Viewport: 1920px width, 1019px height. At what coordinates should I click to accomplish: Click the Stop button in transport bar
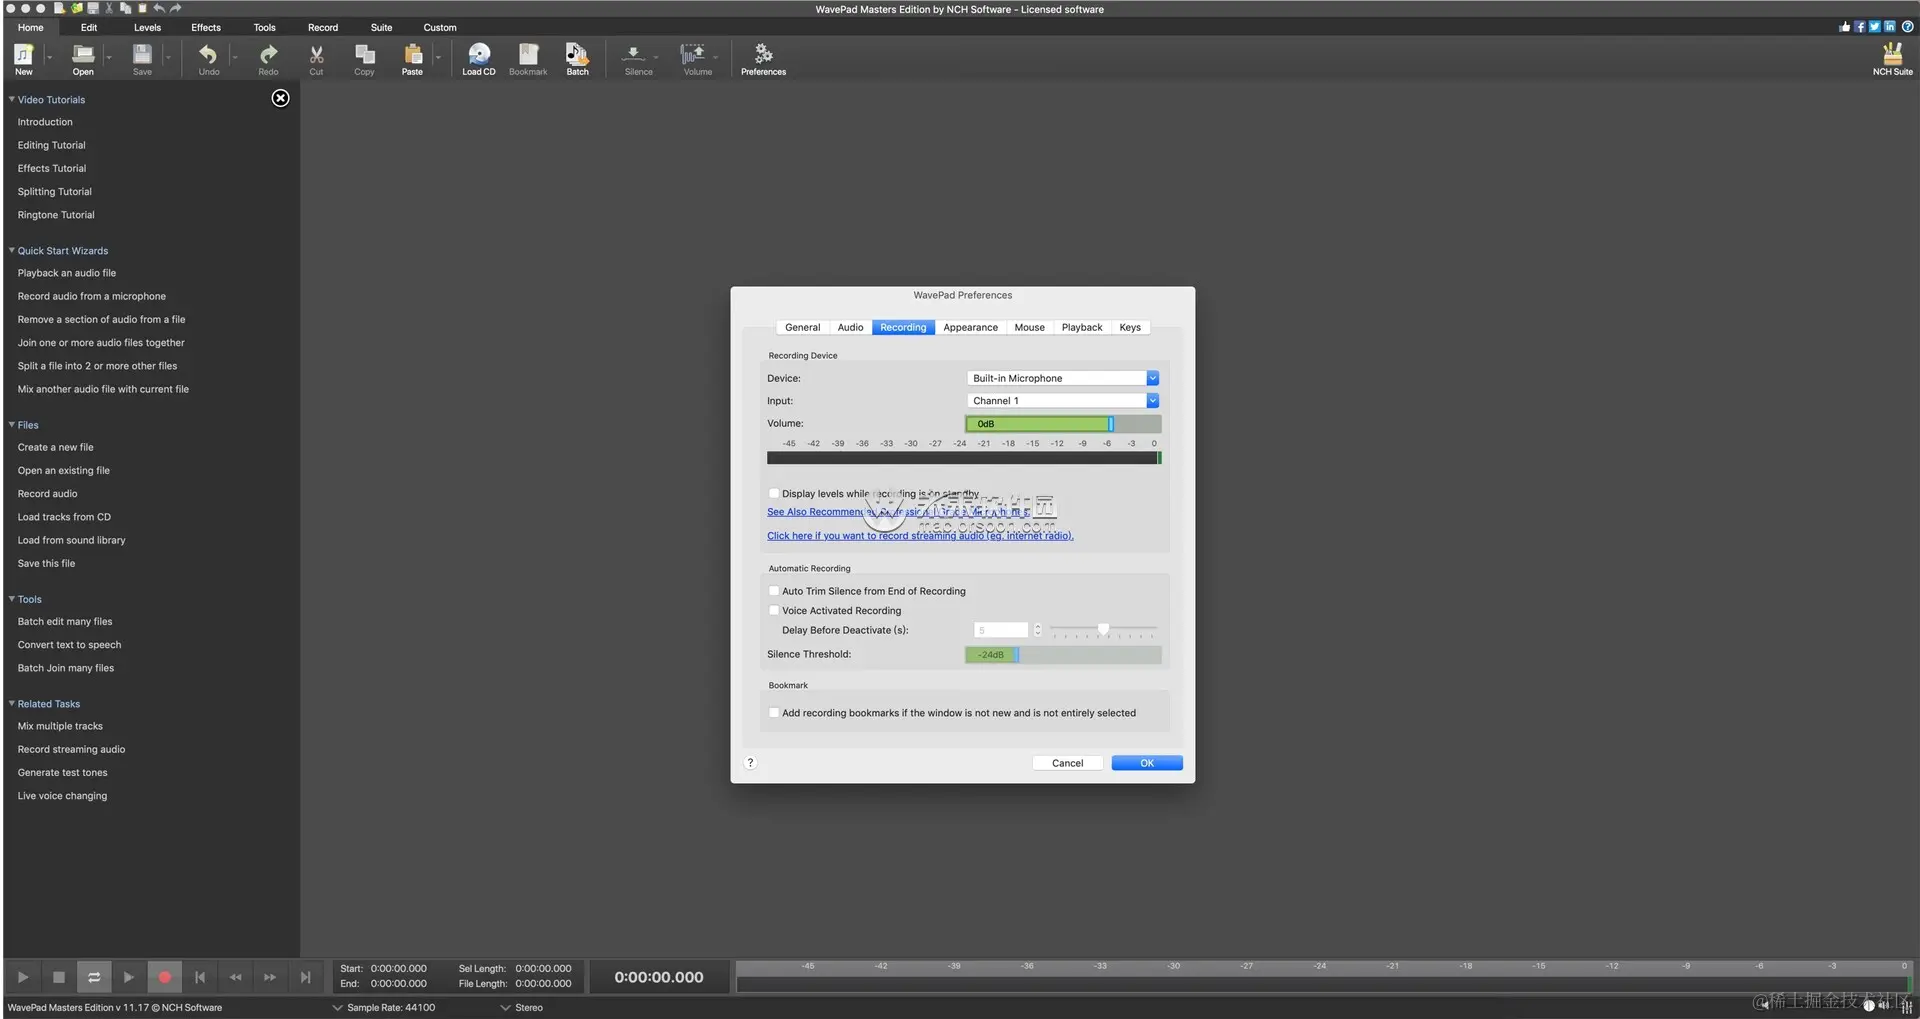(x=59, y=977)
